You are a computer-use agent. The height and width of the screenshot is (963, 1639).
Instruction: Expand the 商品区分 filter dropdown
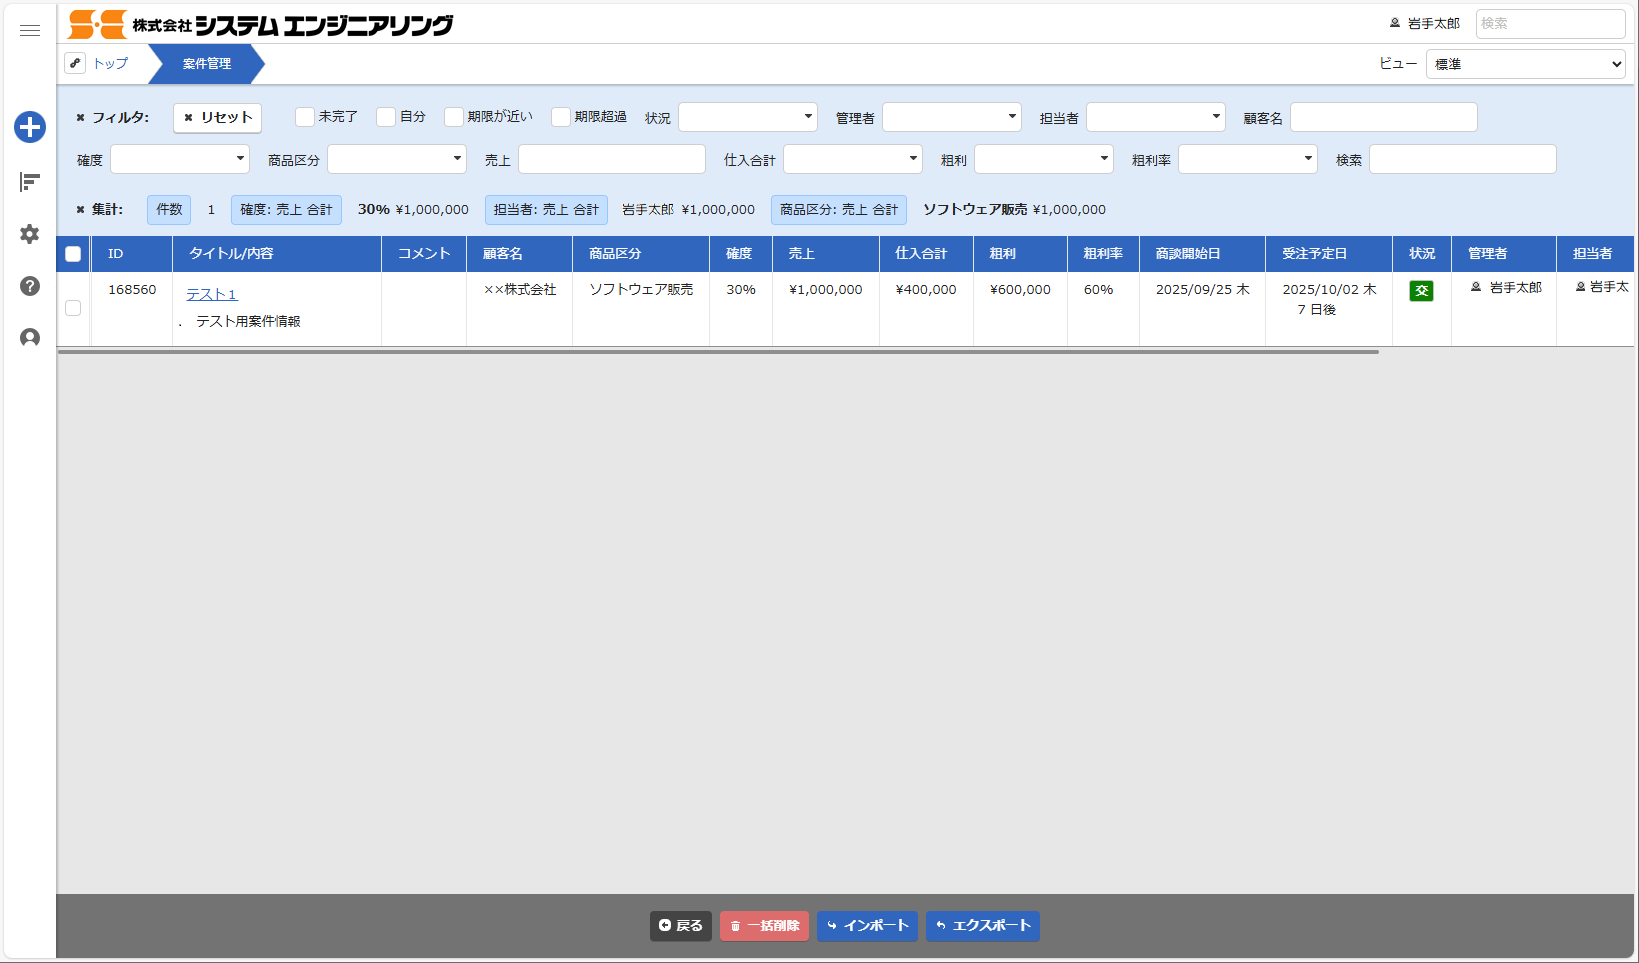click(x=396, y=159)
